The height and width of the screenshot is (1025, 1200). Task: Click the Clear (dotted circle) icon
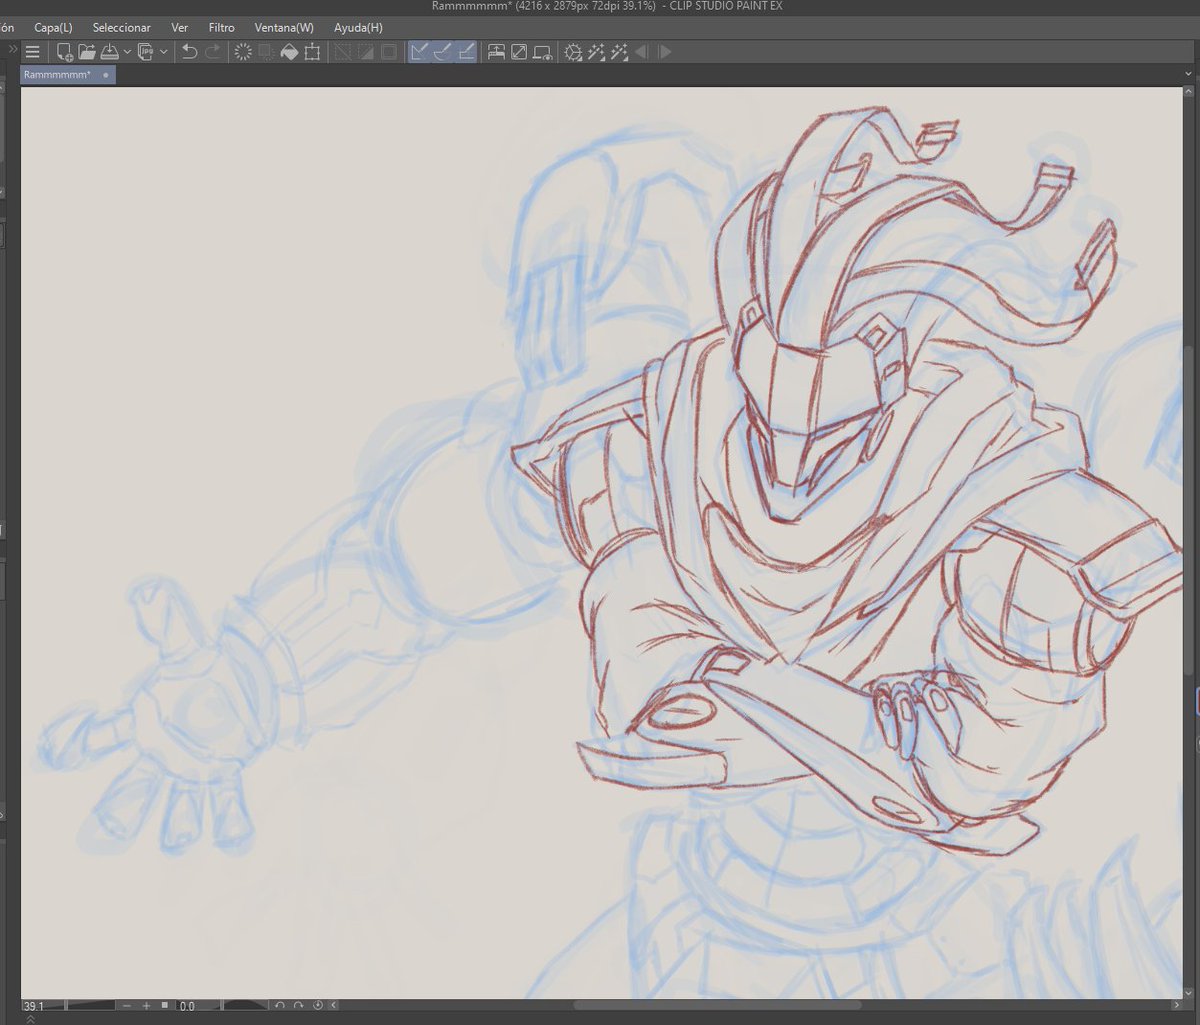243,52
